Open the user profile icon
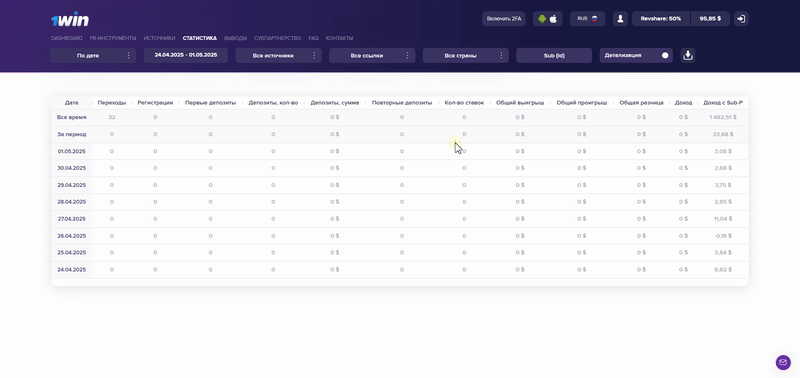The width and height of the screenshot is (800, 378). point(620,19)
